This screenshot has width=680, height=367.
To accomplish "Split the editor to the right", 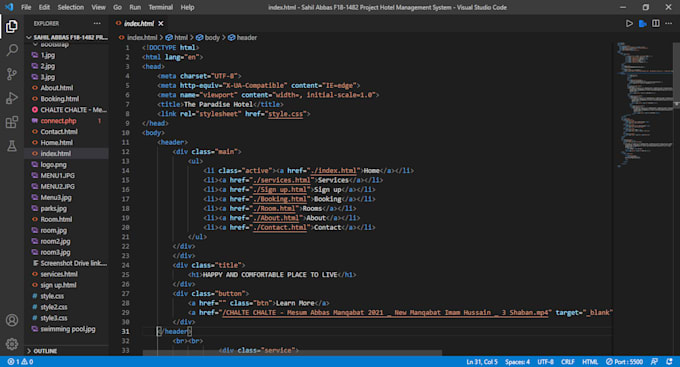I will (x=656, y=23).
